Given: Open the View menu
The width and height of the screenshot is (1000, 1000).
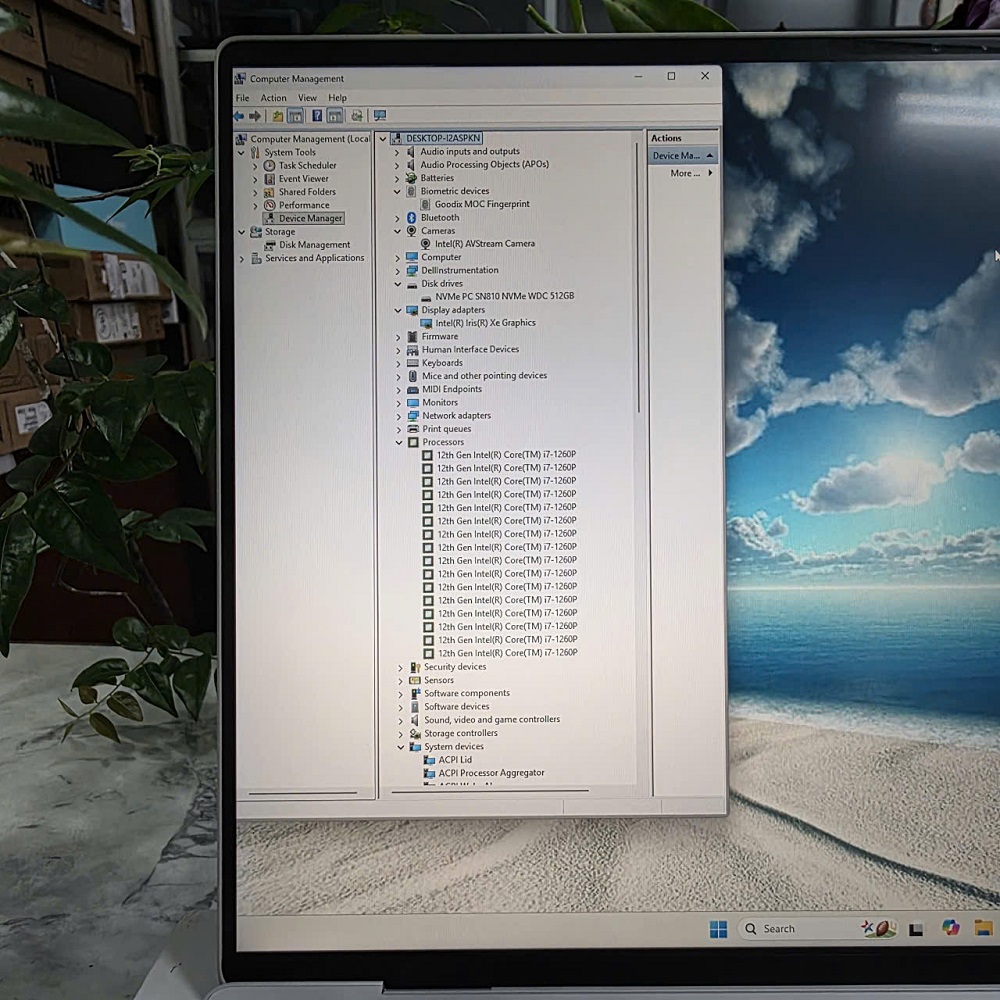Looking at the screenshot, I should [307, 98].
